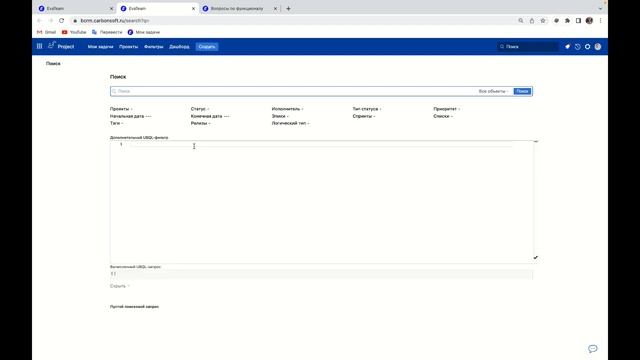Open Проекты menu in header

pos(129,47)
